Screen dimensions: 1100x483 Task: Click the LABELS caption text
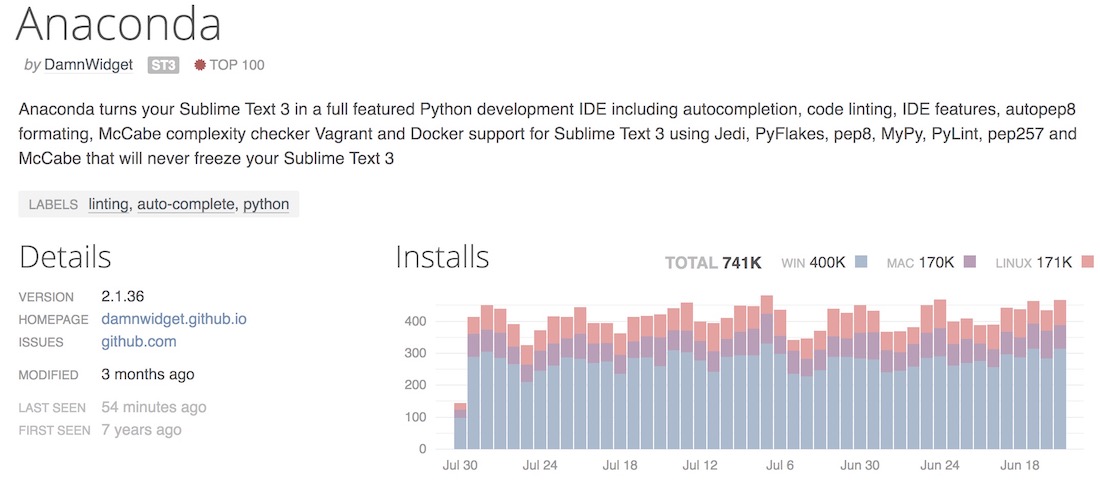point(53,205)
